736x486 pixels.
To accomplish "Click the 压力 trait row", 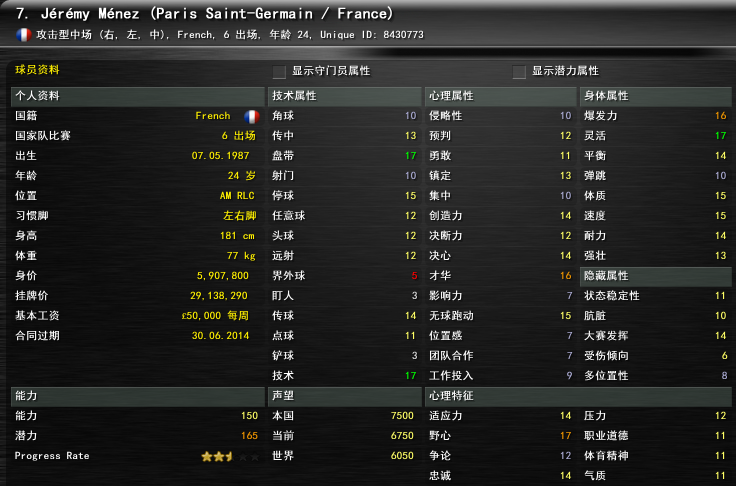I will click(x=656, y=416).
